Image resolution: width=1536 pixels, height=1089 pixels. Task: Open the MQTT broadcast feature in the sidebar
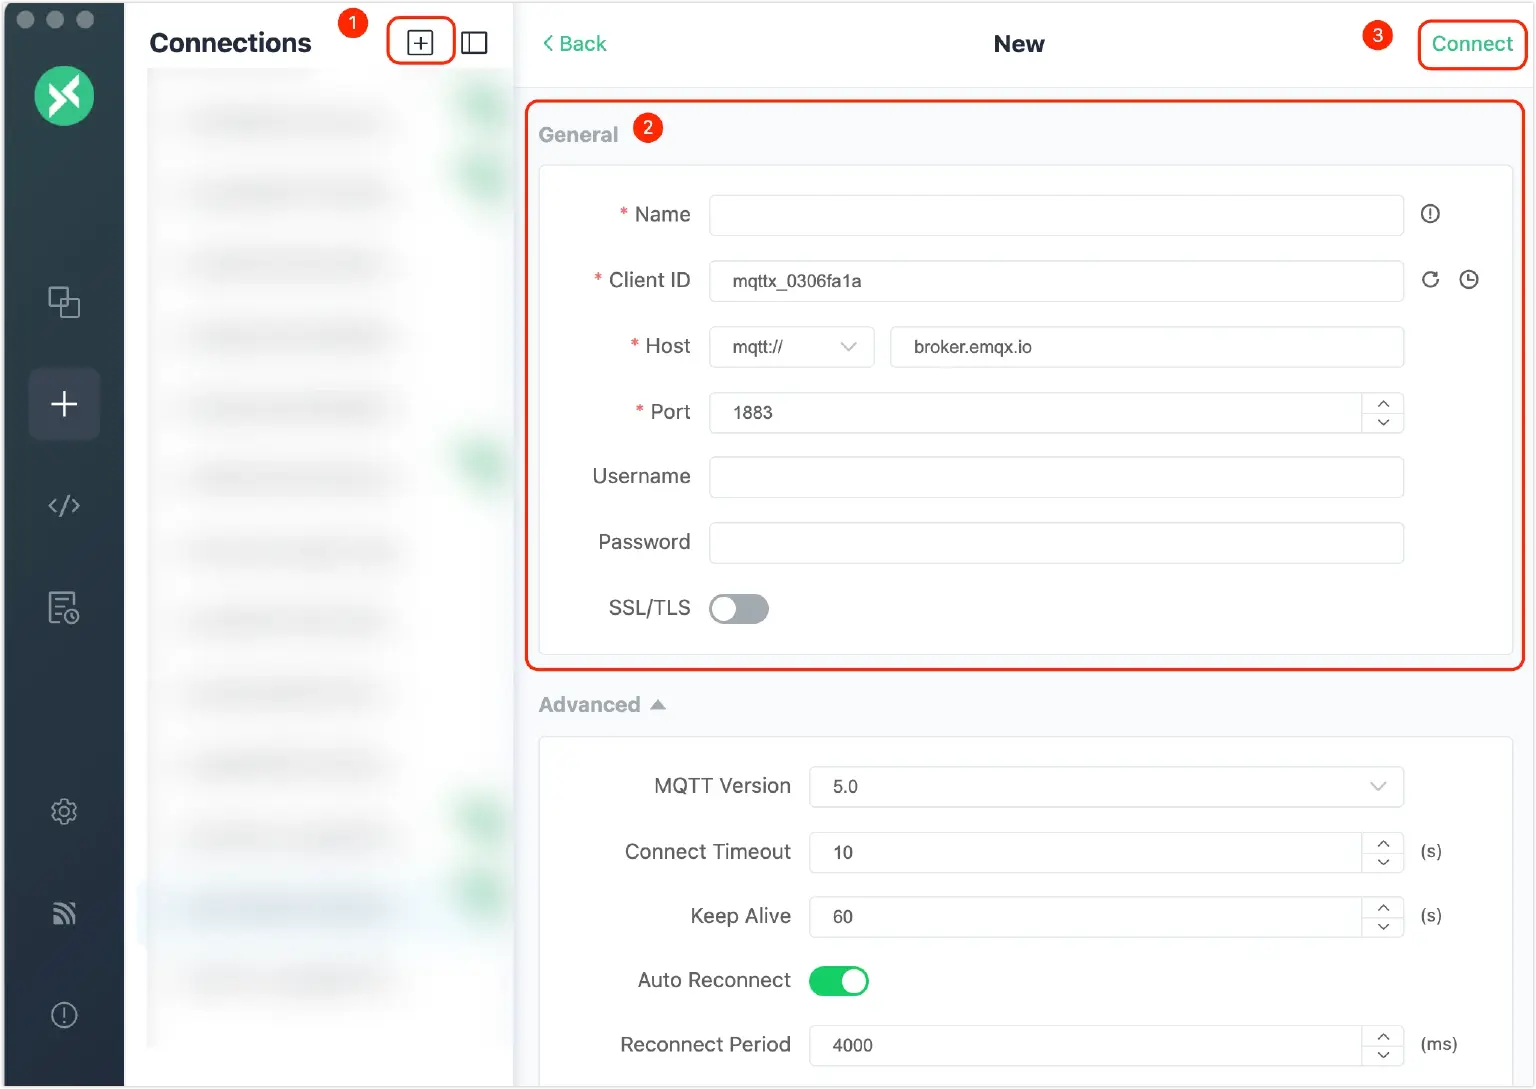(64, 912)
